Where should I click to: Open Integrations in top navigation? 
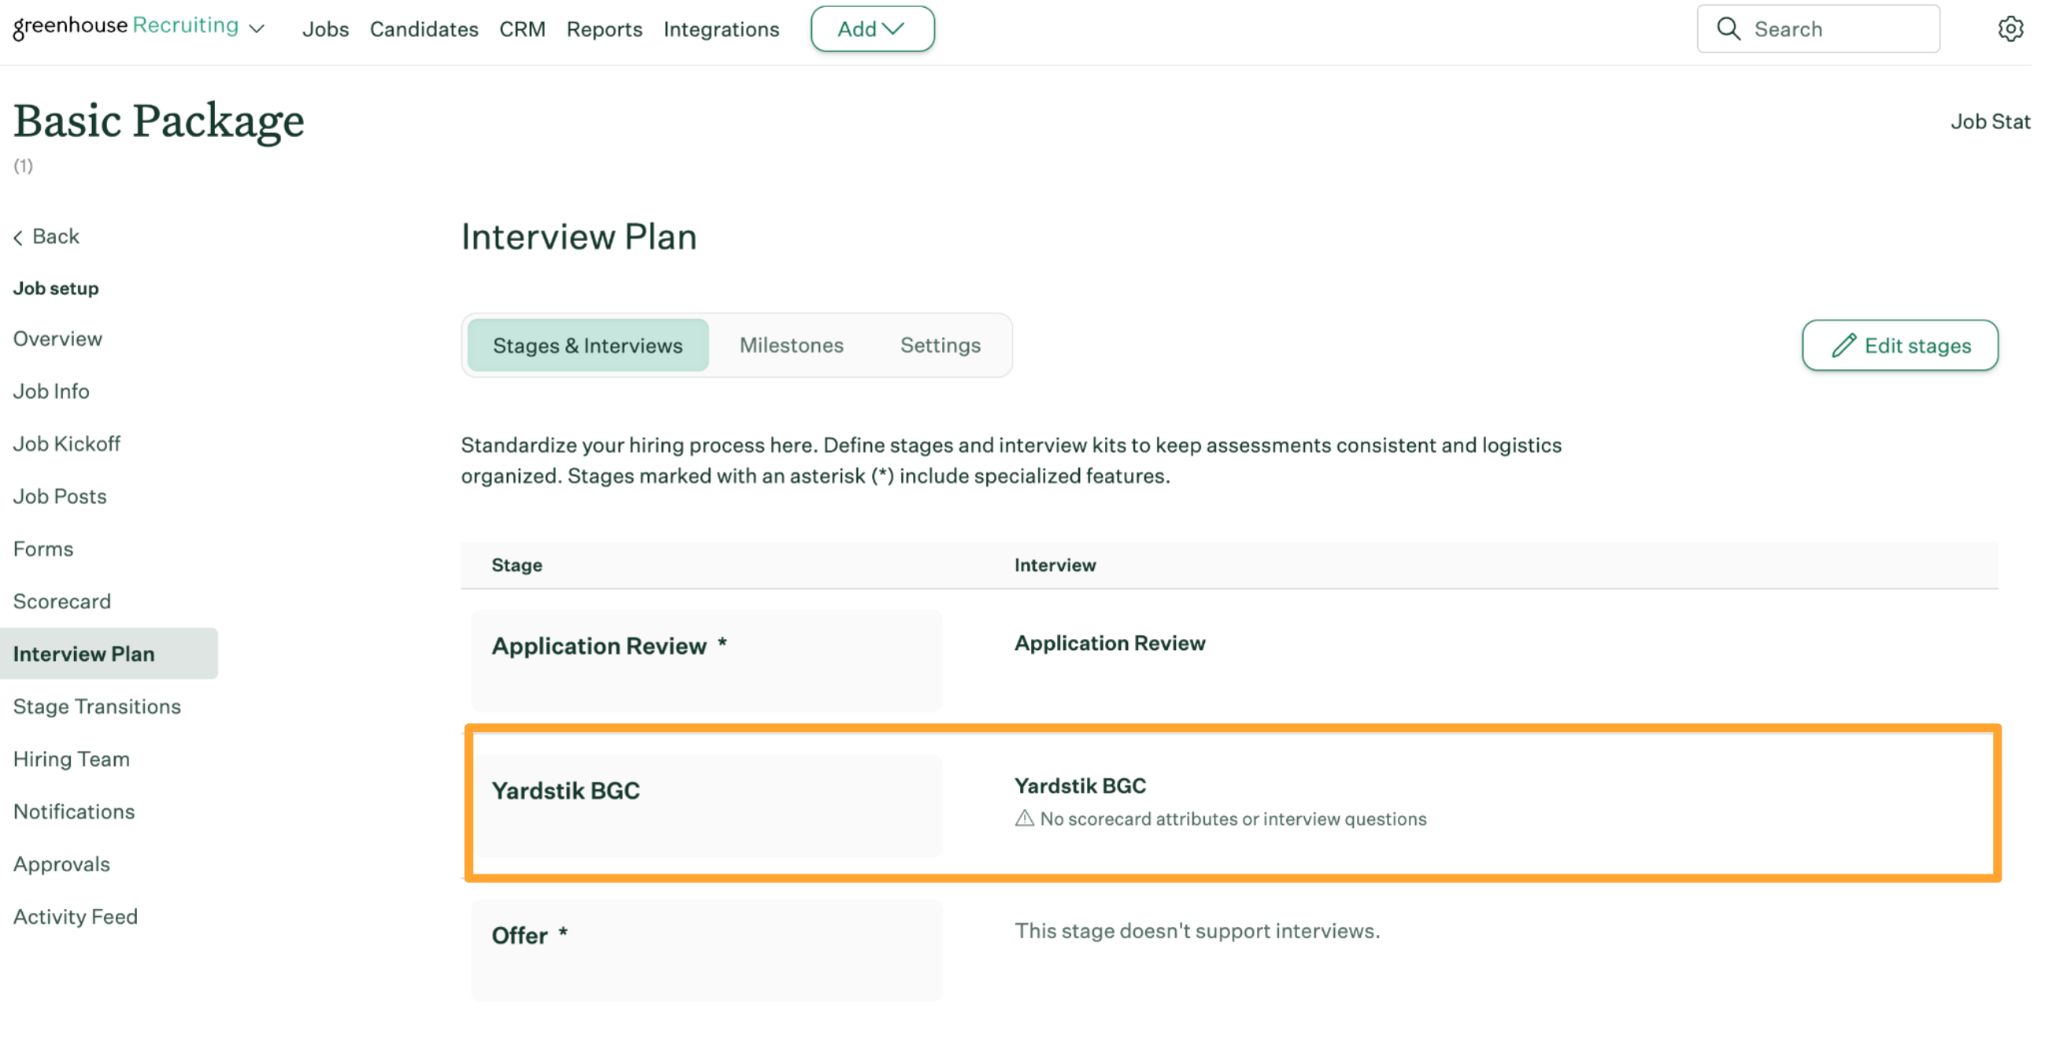pos(721,29)
